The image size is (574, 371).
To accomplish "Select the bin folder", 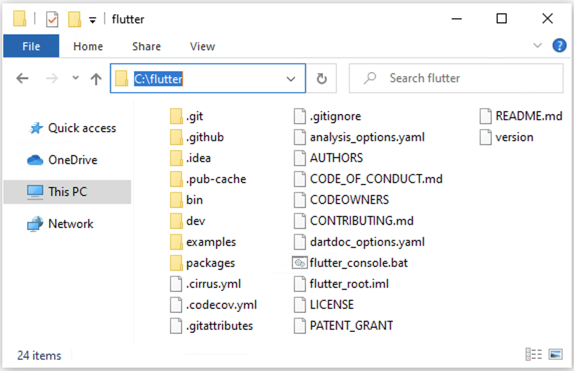I will click(186, 200).
